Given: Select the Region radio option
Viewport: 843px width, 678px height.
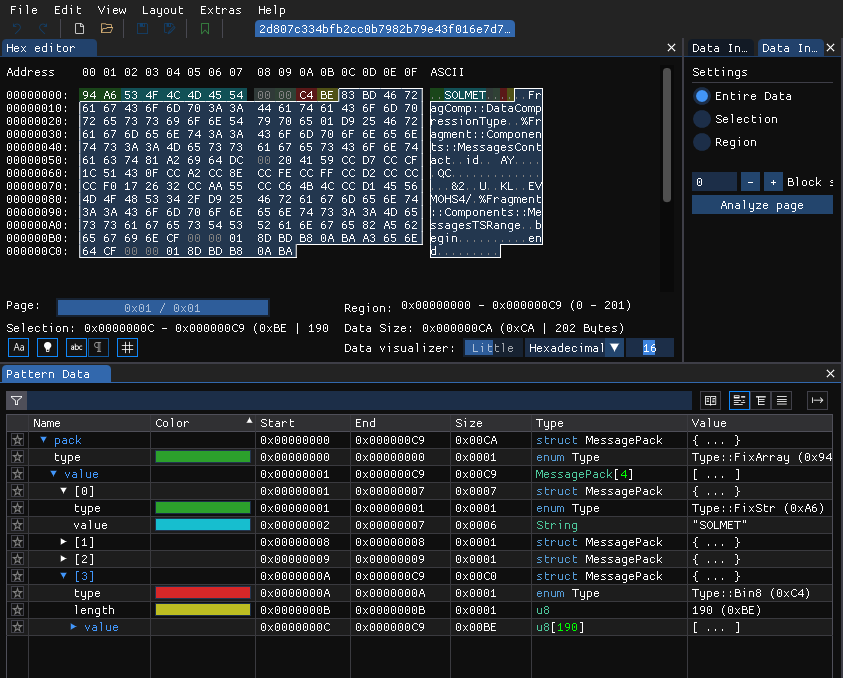Looking at the screenshot, I should 702,142.
